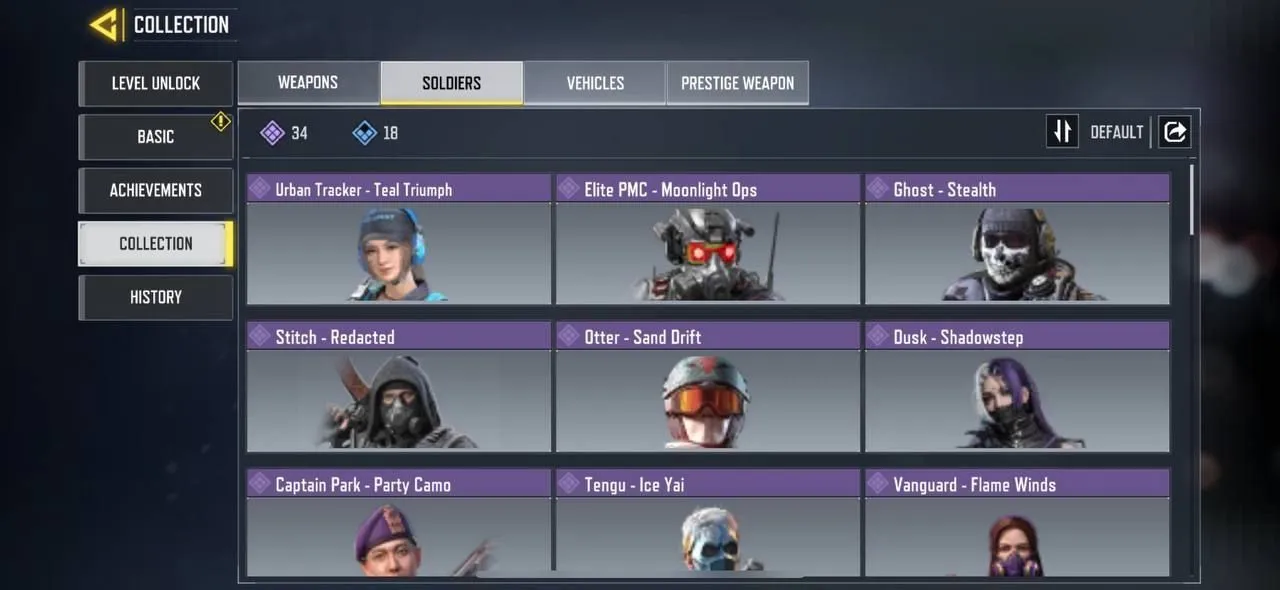1280x590 pixels.
Task: Select the Stitch Redacted soldier card
Action: pyautogui.click(x=399, y=386)
